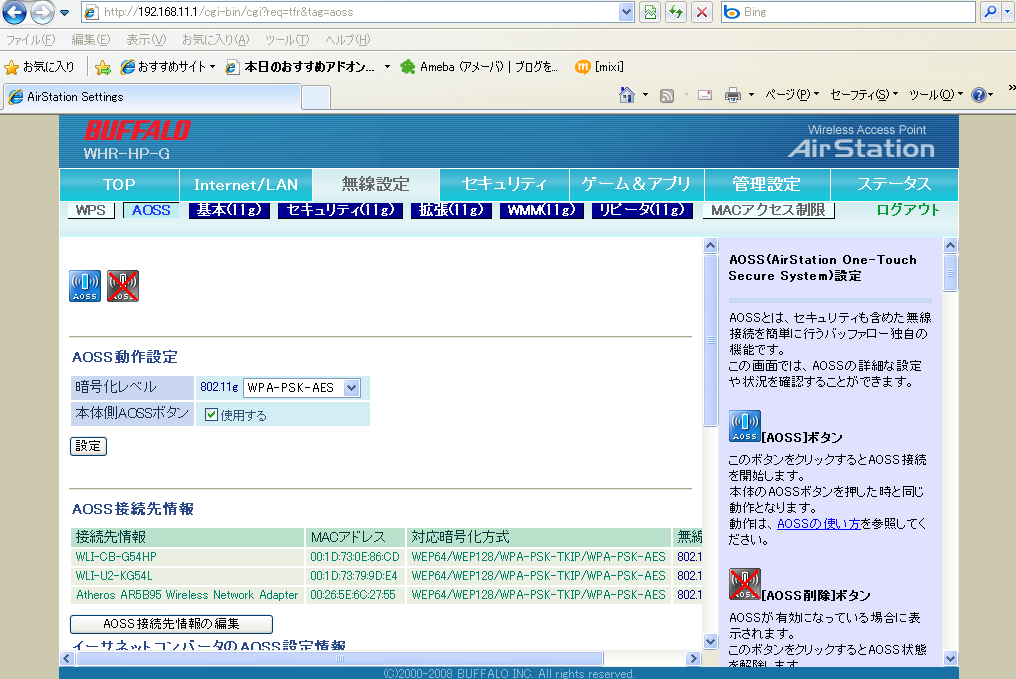Viewport: 1016px width, 679px height.
Task: Click the Read Mail icon
Action: point(705,95)
